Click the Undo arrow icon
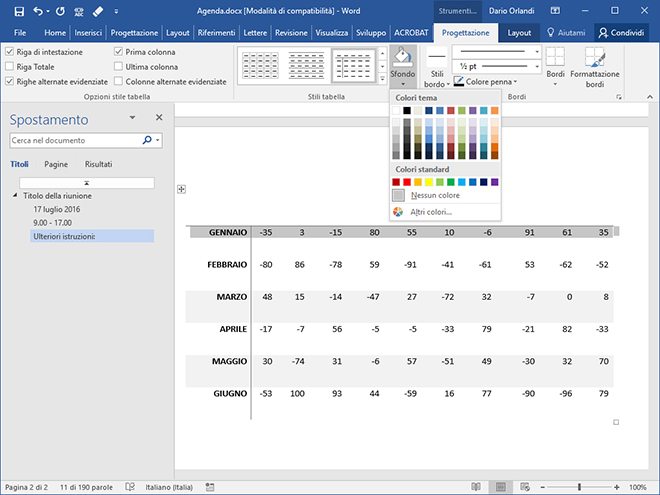Viewport: 660px width, 495px height. (x=39, y=11)
